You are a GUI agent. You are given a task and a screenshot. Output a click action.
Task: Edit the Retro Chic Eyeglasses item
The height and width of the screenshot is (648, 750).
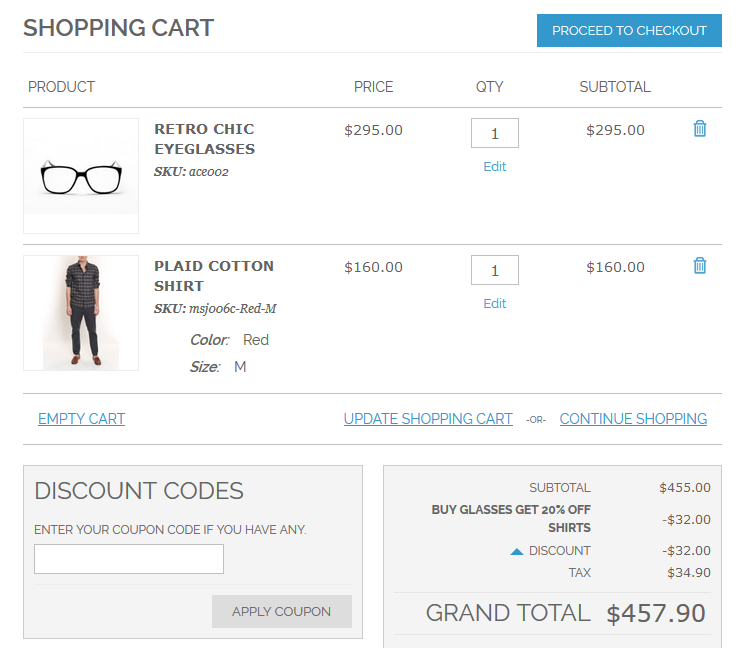(494, 167)
